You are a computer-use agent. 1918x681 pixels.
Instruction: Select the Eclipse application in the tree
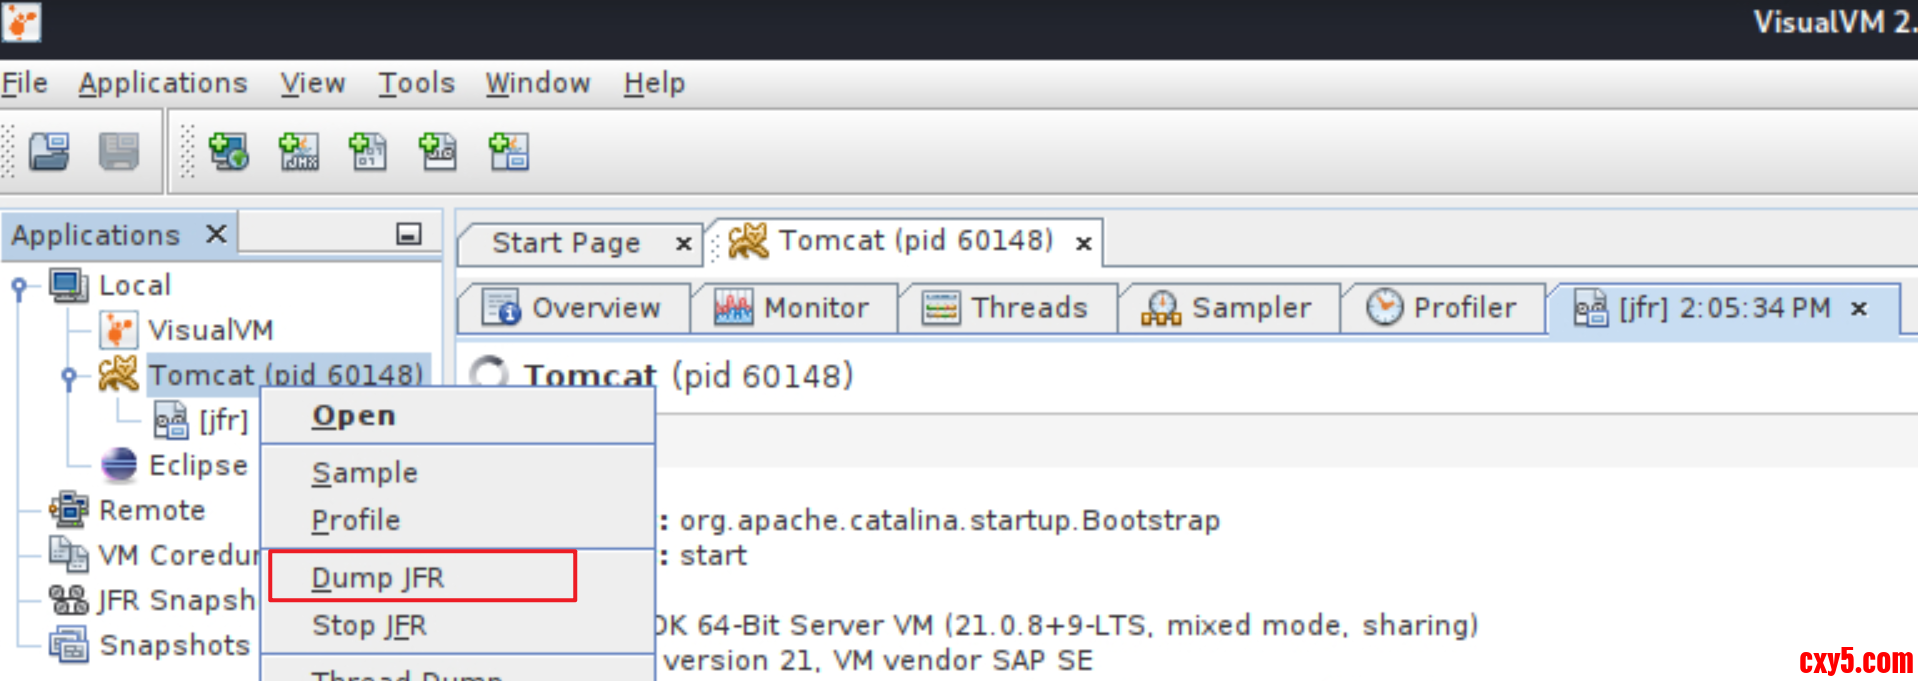click(x=197, y=465)
